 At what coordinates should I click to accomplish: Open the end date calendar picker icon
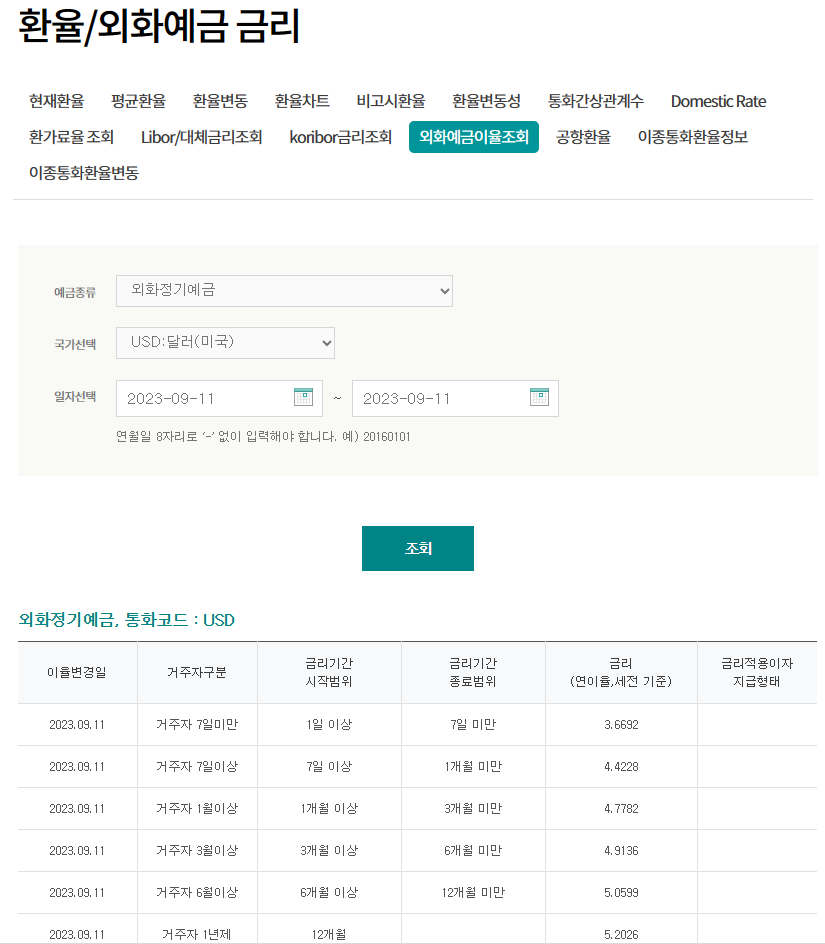point(539,397)
